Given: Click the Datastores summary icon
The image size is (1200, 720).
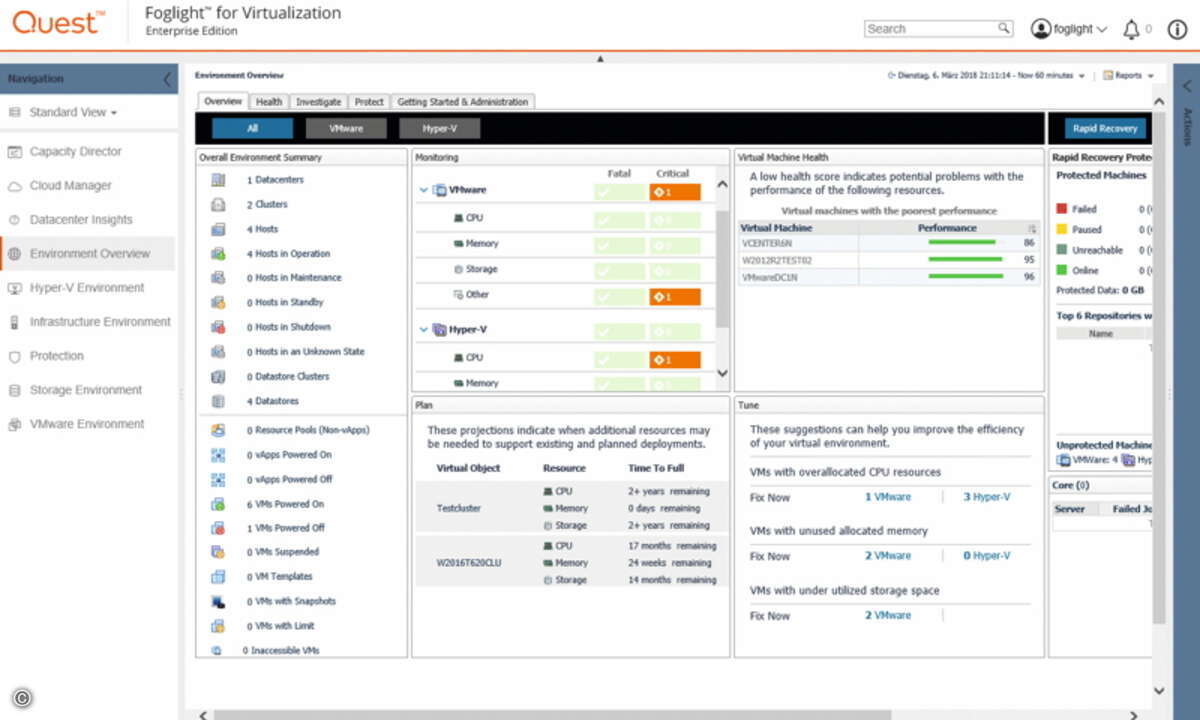Looking at the screenshot, I should pyautogui.click(x=218, y=401).
